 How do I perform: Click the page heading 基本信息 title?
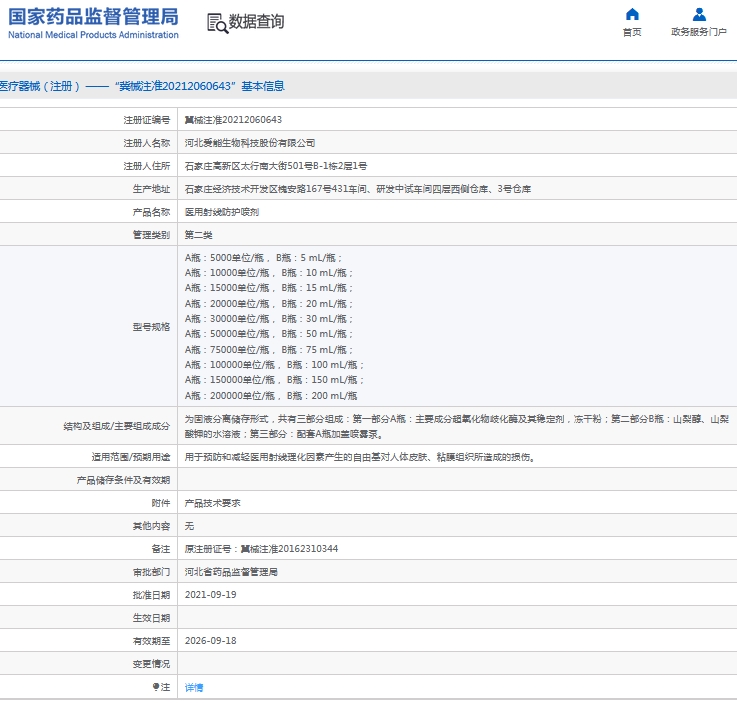(142, 86)
